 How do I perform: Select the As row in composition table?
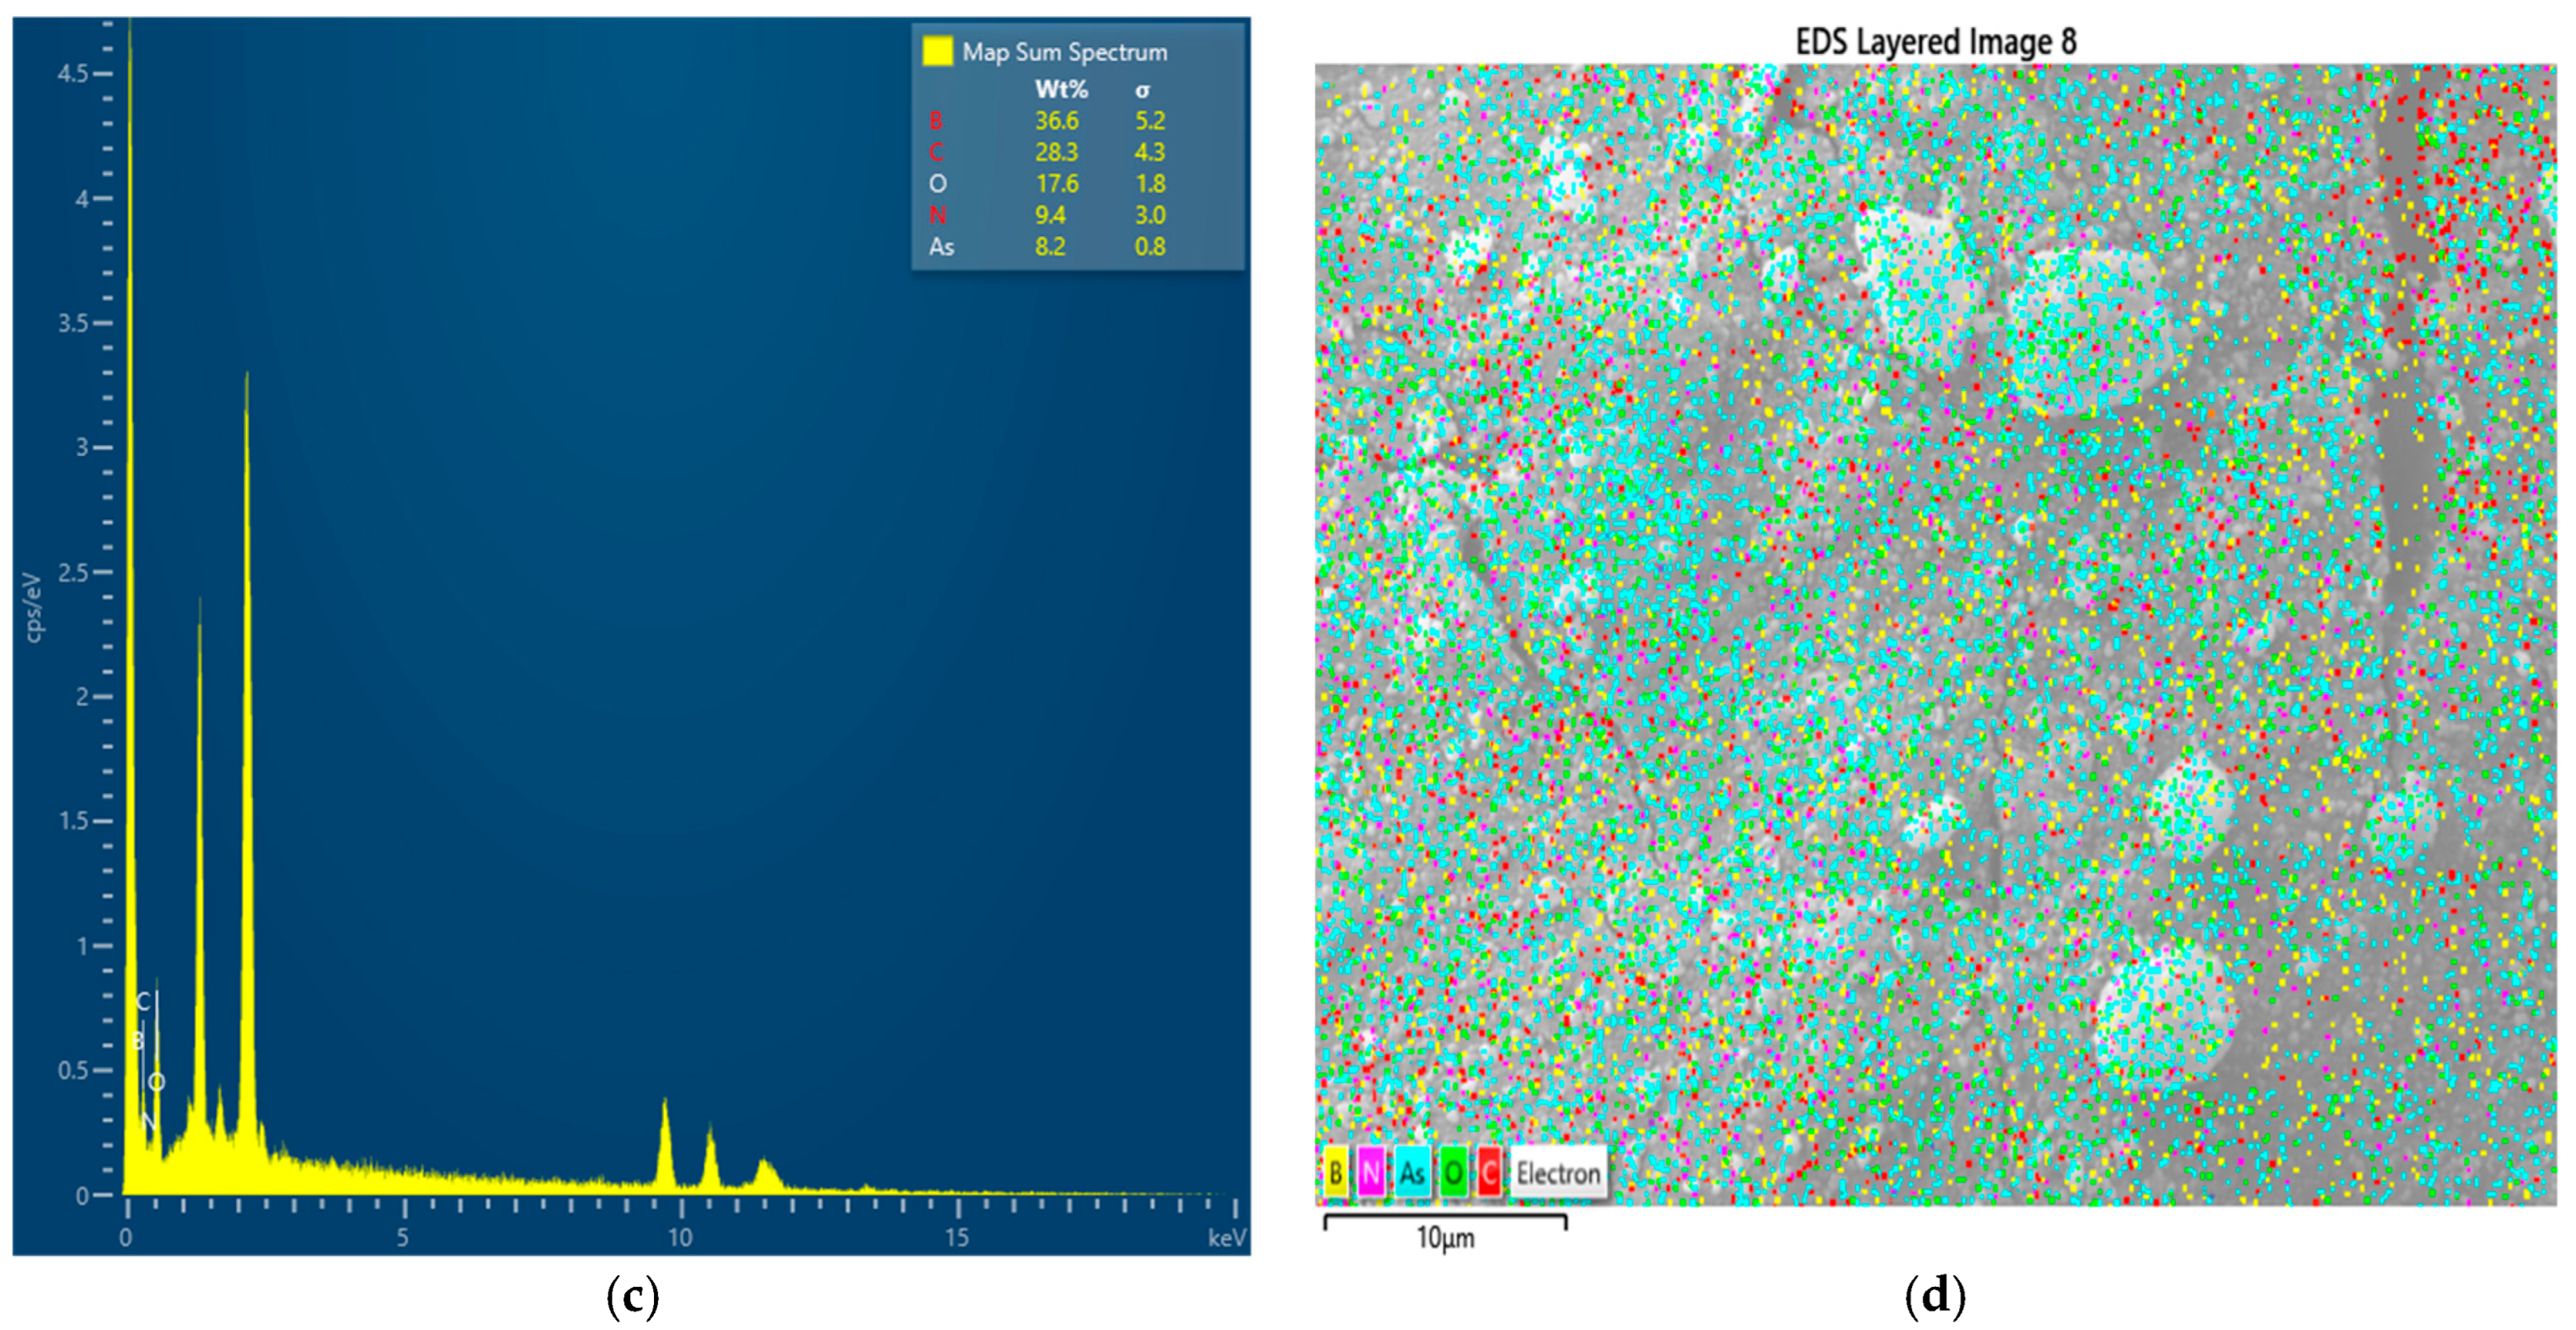pyautogui.click(x=941, y=246)
